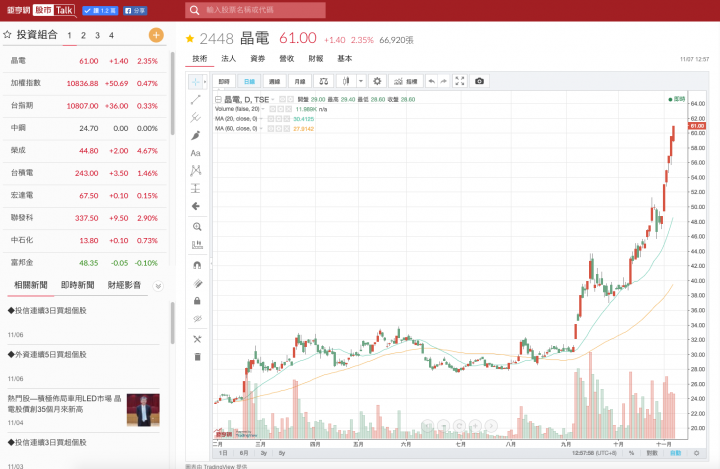Open MA (60, close, 0) dropdown arrow
Image resolution: width=720 pixels, height=469 pixels.
pyautogui.click(x=261, y=129)
